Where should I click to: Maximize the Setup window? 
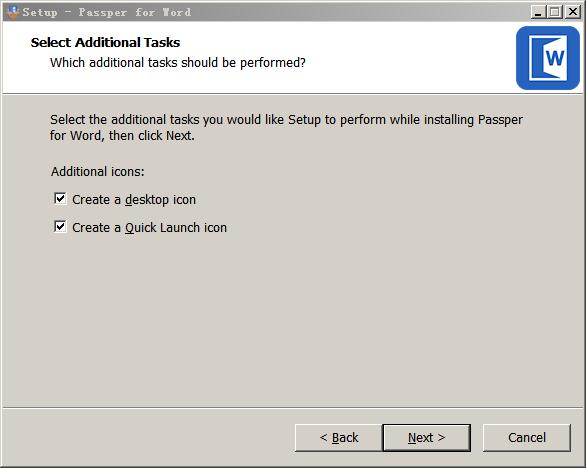pos(555,12)
